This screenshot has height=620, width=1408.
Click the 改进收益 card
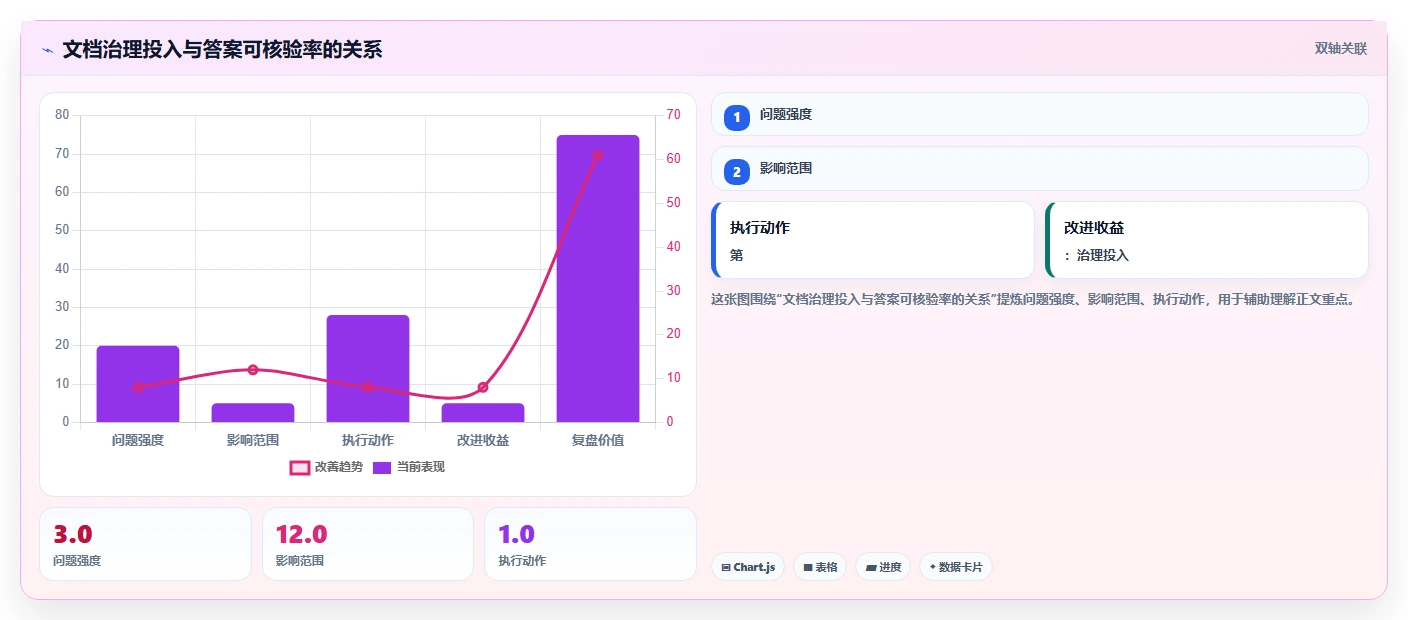(x=1206, y=240)
